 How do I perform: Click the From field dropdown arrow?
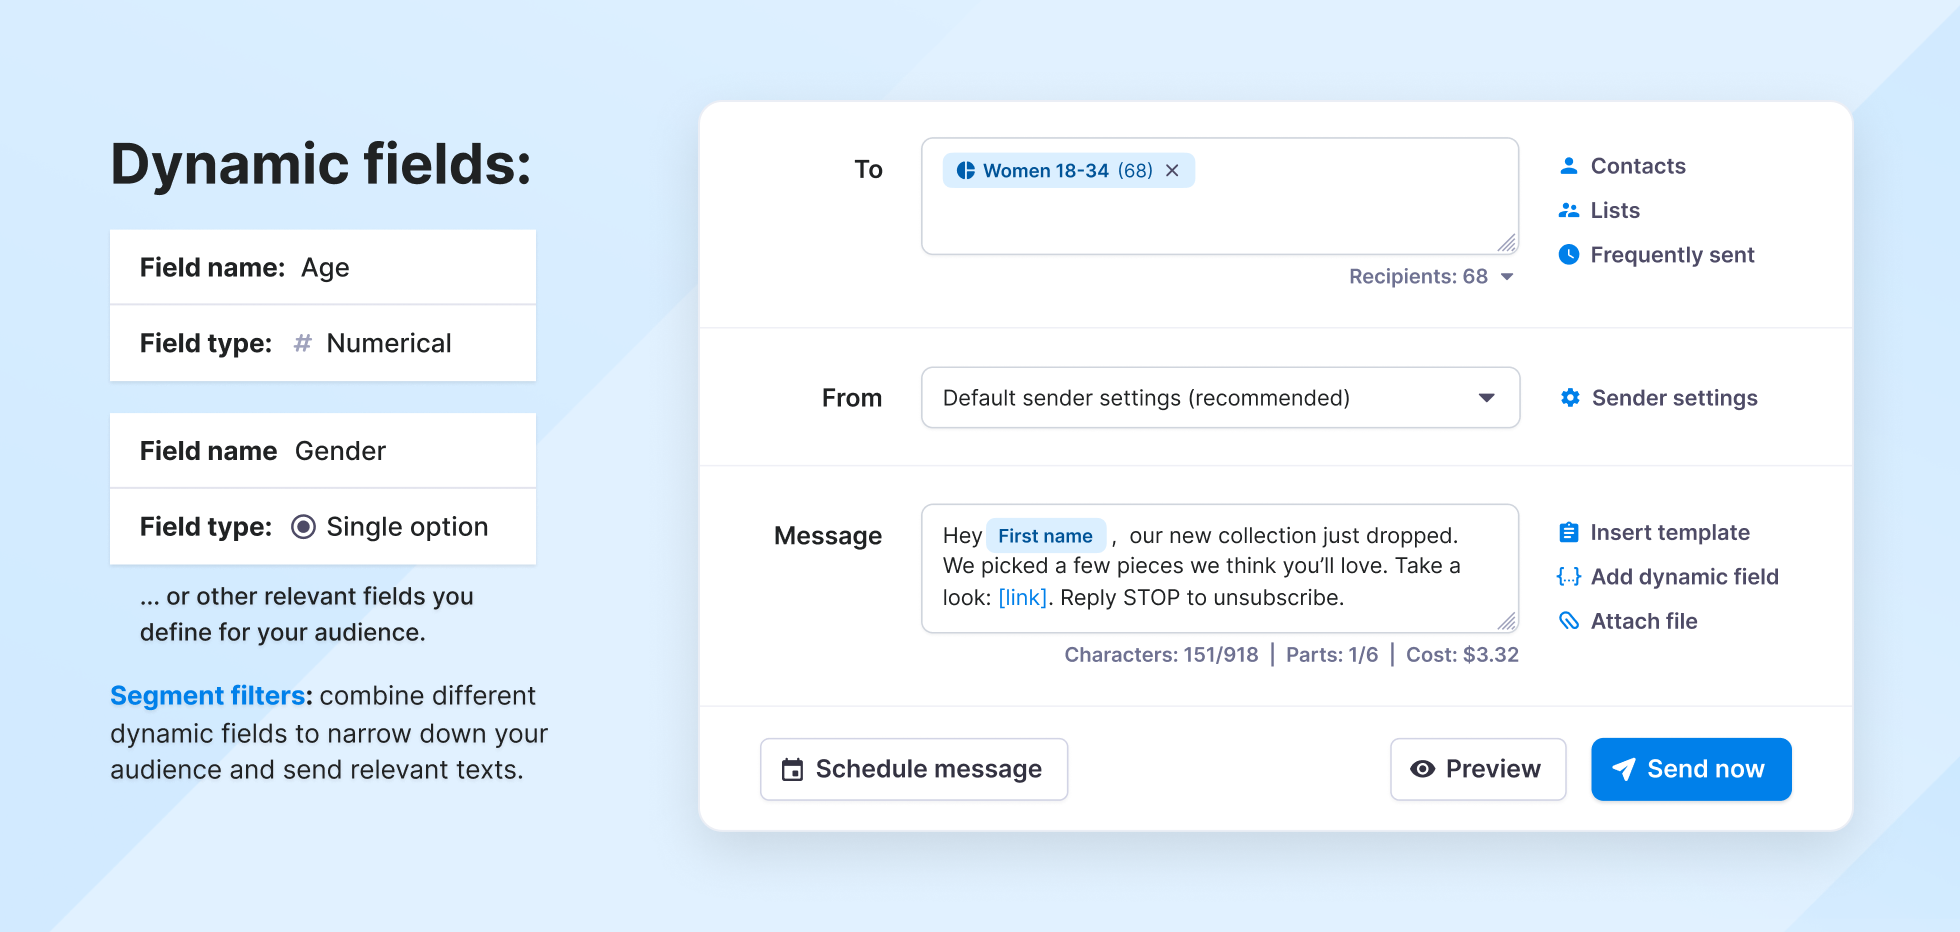point(1487,398)
